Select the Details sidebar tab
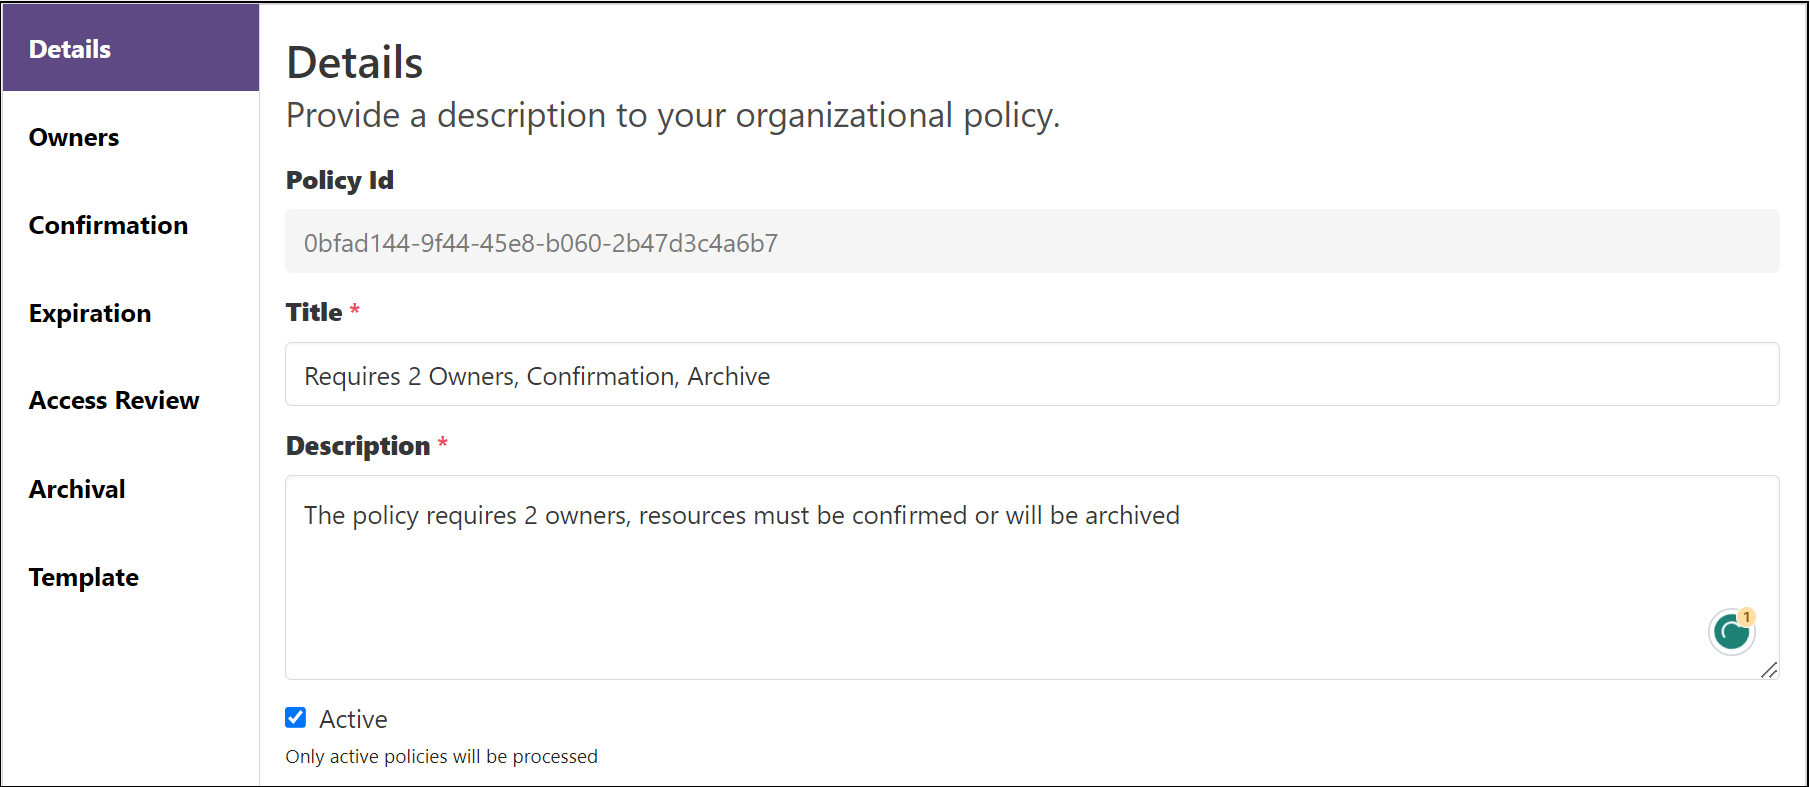 click(x=130, y=49)
